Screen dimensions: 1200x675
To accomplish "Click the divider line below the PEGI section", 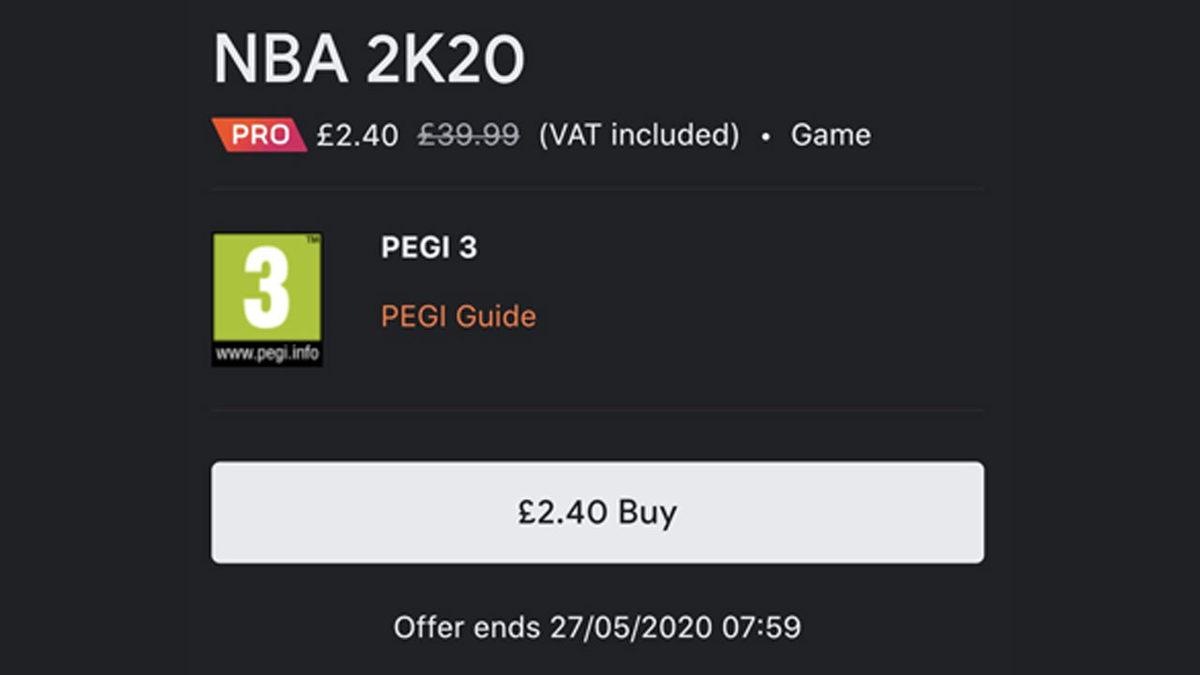I will (x=597, y=411).
